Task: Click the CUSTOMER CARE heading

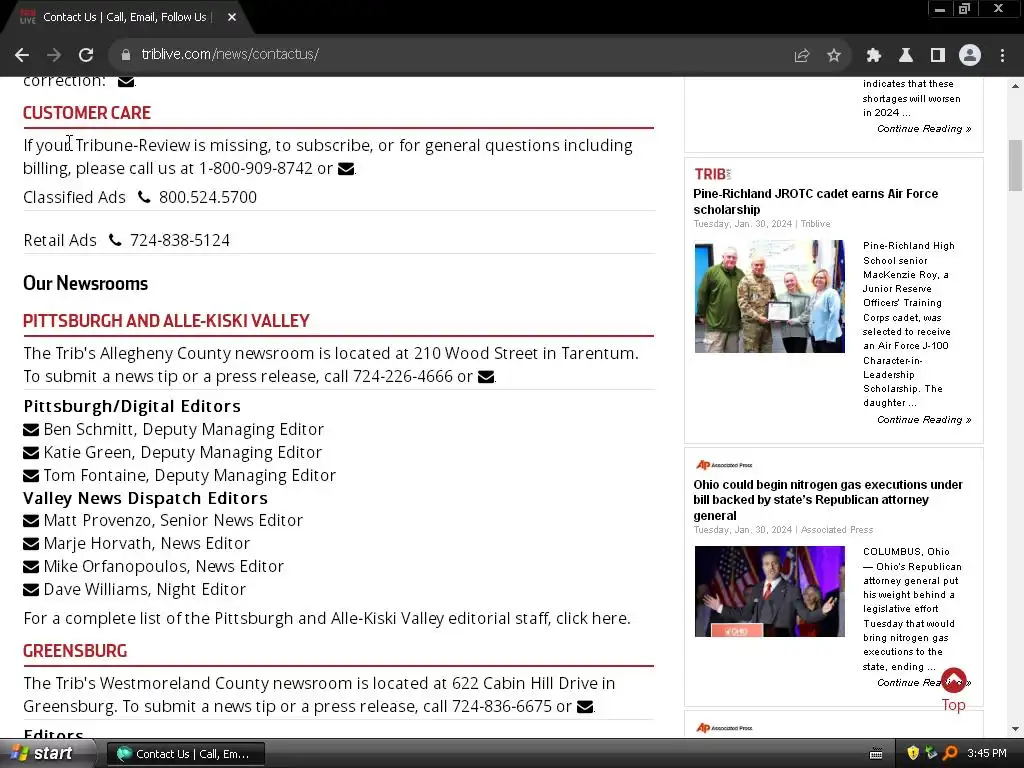Action: tap(87, 113)
